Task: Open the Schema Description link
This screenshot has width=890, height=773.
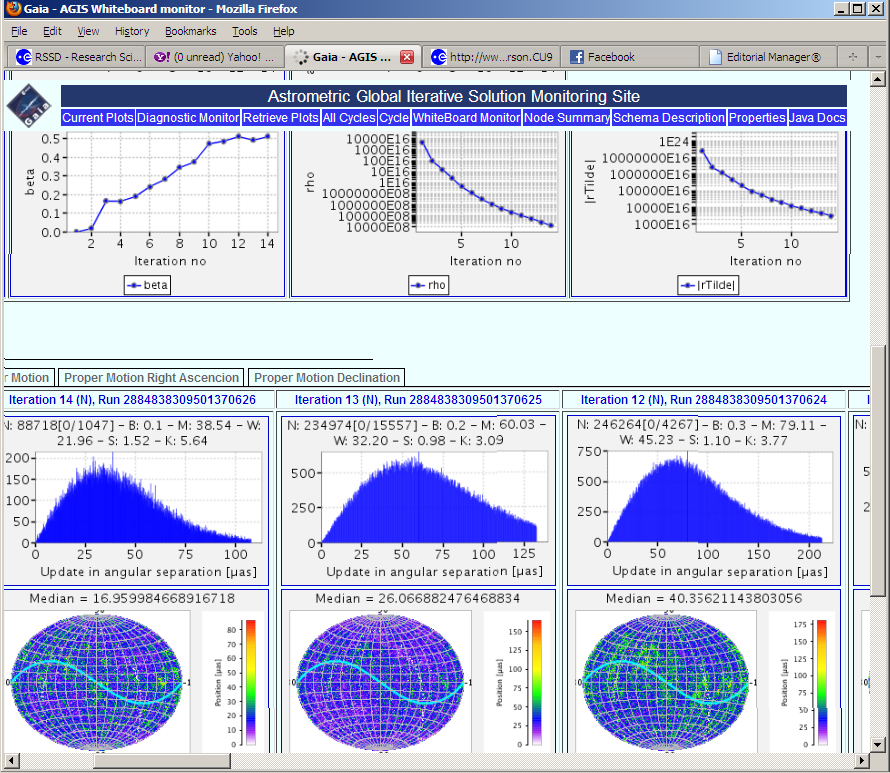Action: click(x=669, y=118)
